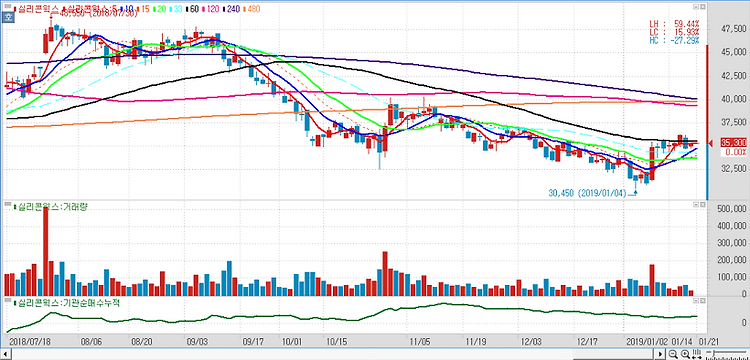Click the chart width adjust arrows icon
This screenshot has height=360, width=750.
point(697,354)
